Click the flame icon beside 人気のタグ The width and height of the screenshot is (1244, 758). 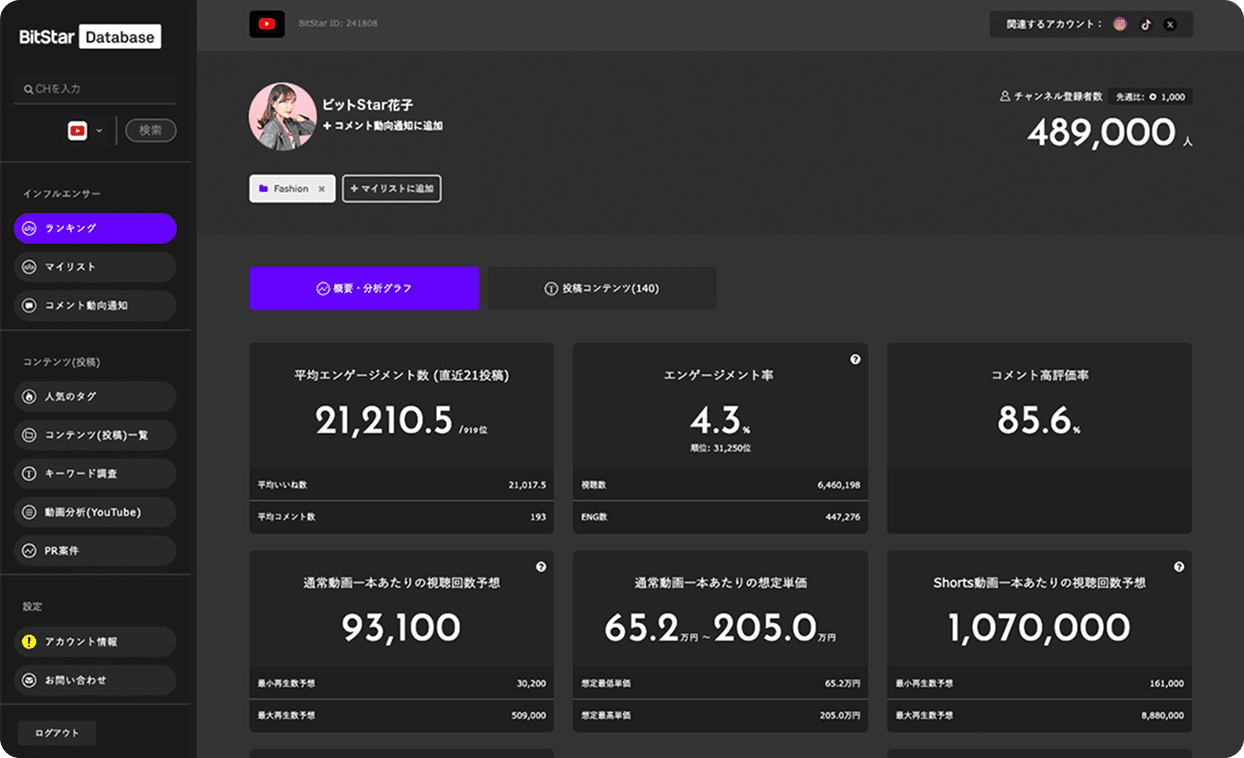30,396
